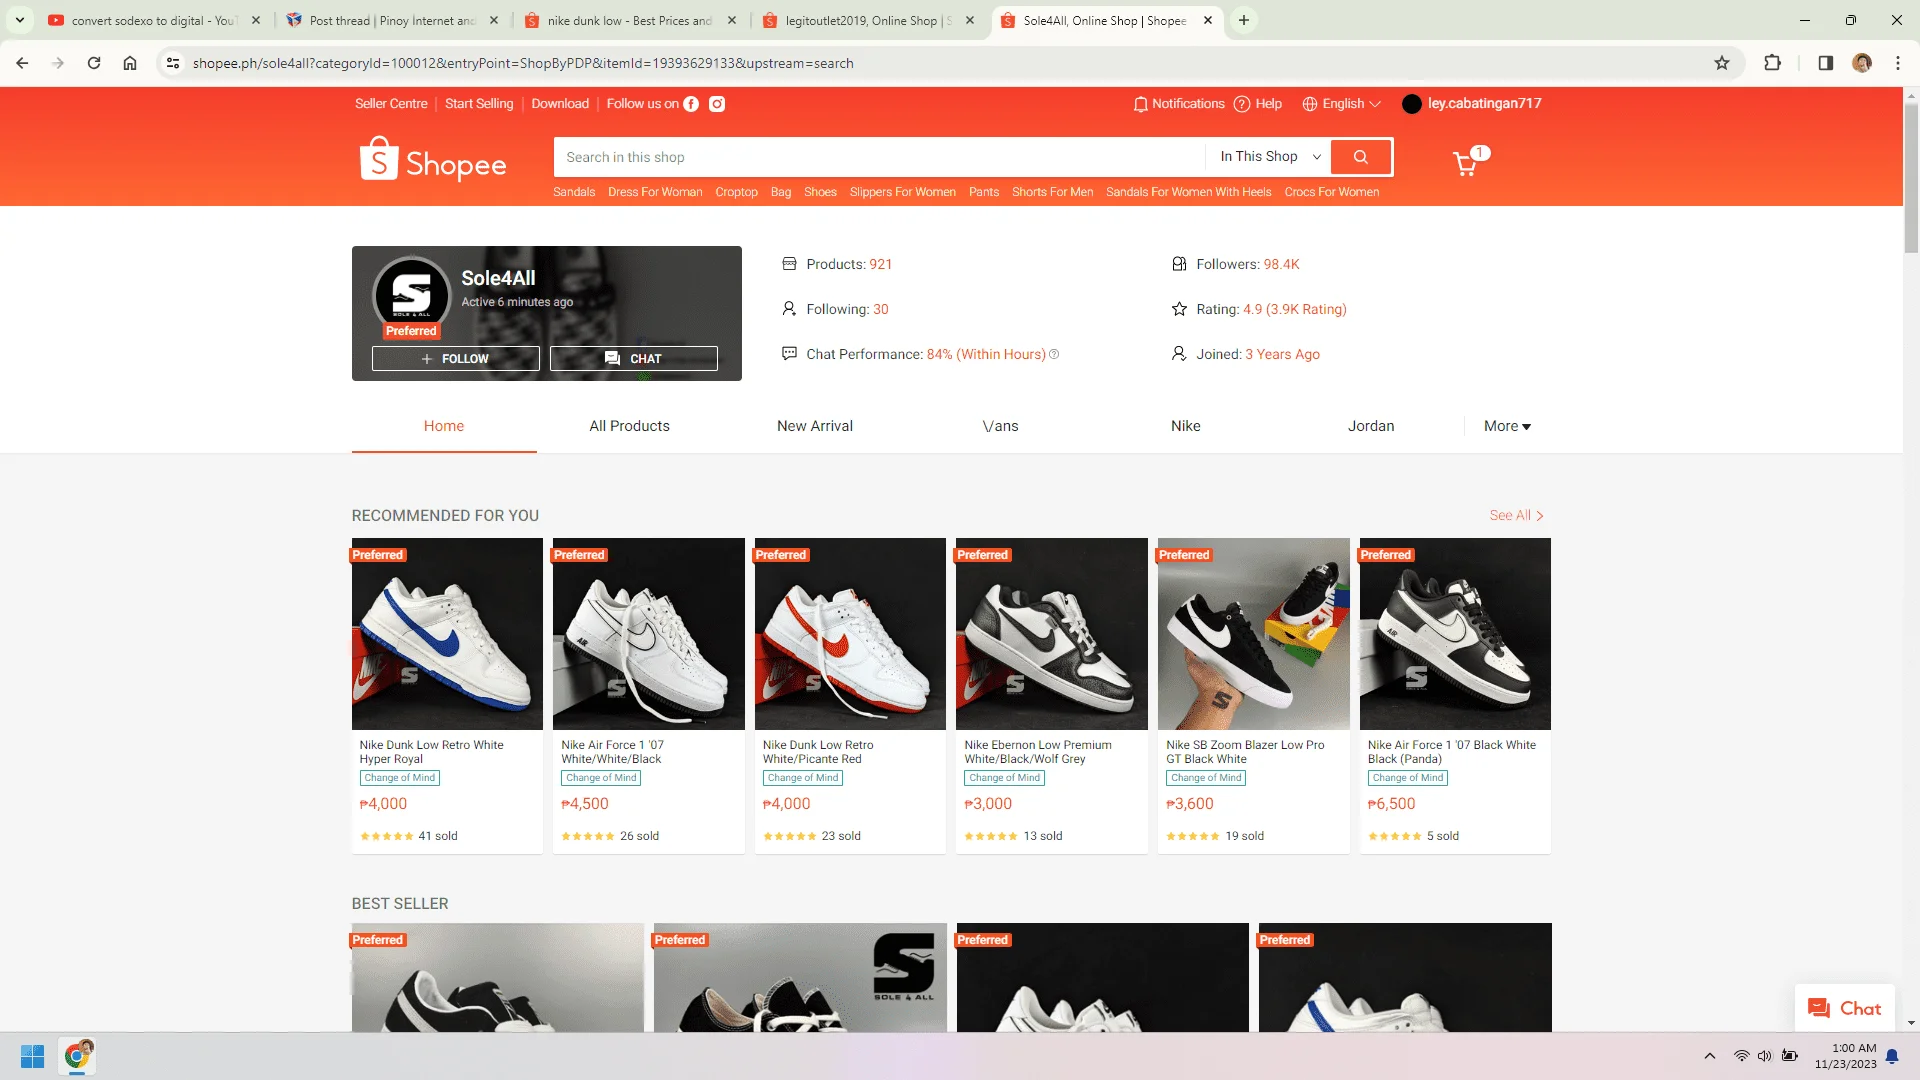Reload the page
This screenshot has height=1080, width=1920.
coord(94,63)
